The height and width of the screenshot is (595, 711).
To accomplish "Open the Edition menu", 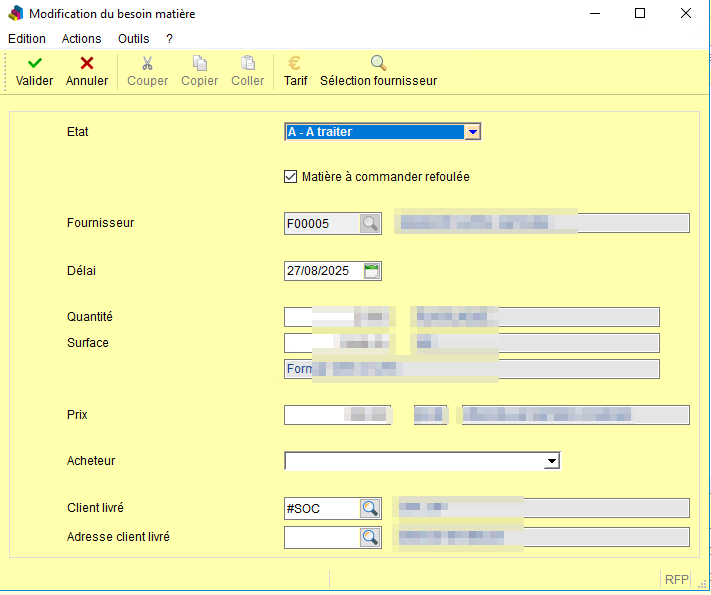I will [x=27, y=39].
